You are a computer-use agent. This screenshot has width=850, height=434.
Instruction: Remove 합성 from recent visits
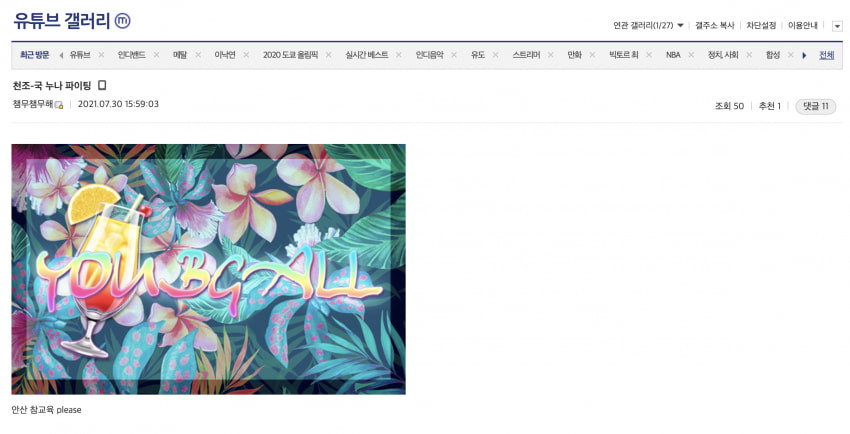(790, 55)
